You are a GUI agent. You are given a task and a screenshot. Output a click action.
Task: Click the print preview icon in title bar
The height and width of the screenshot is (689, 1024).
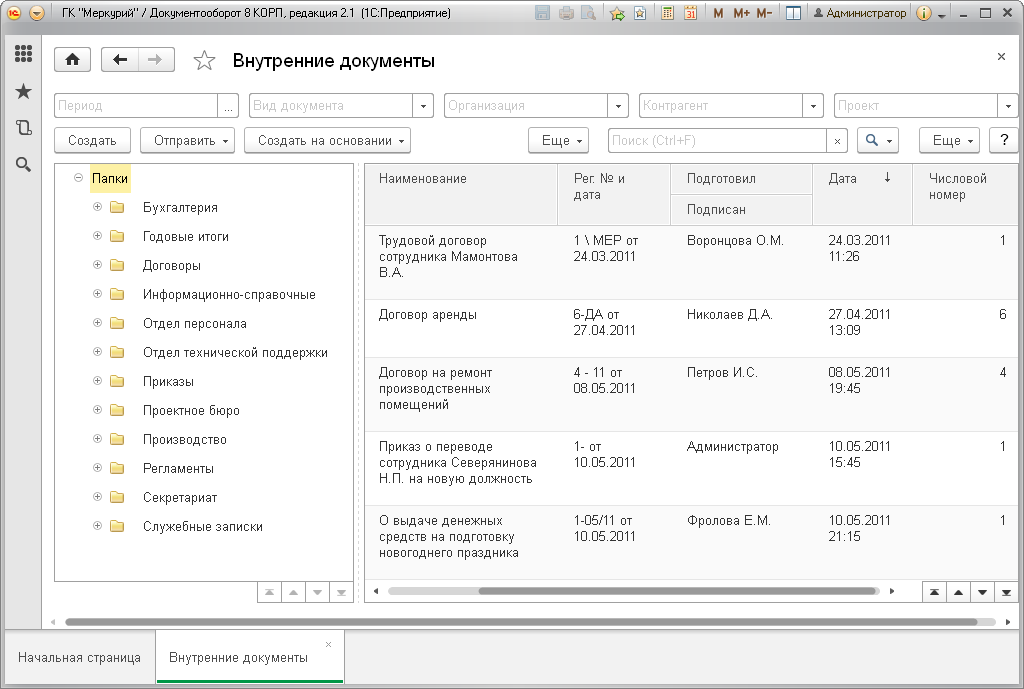(x=588, y=13)
